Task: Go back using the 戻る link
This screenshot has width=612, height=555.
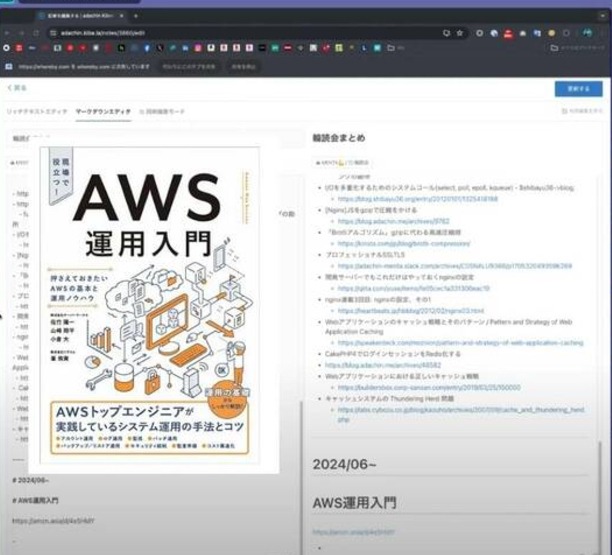Action: point(17,88)
